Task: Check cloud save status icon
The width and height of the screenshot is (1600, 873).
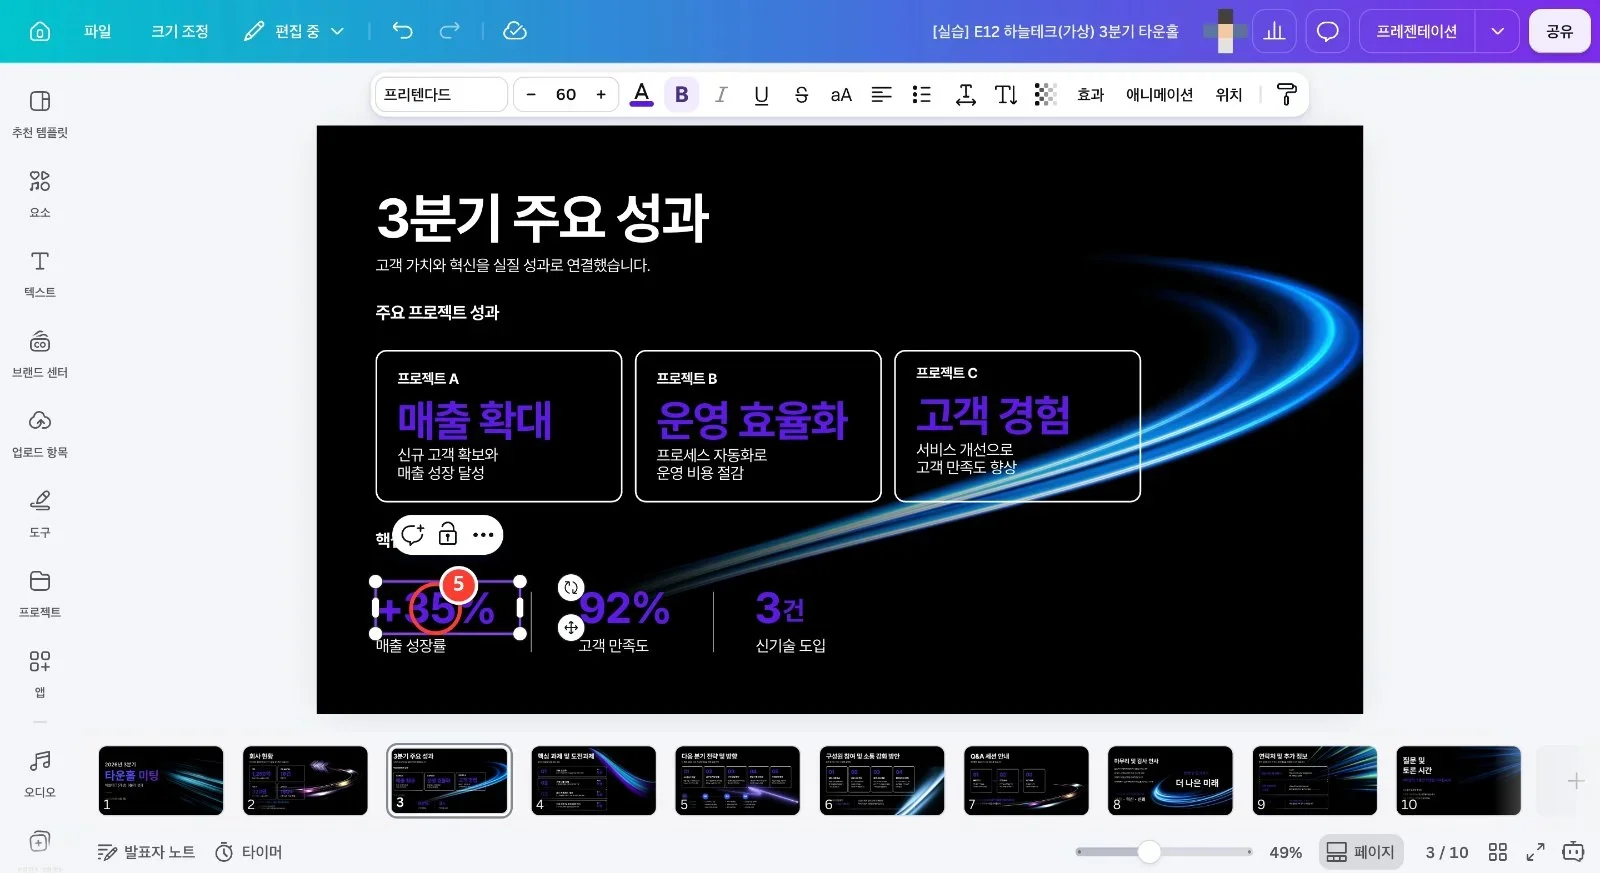Action: click(514, 31)
